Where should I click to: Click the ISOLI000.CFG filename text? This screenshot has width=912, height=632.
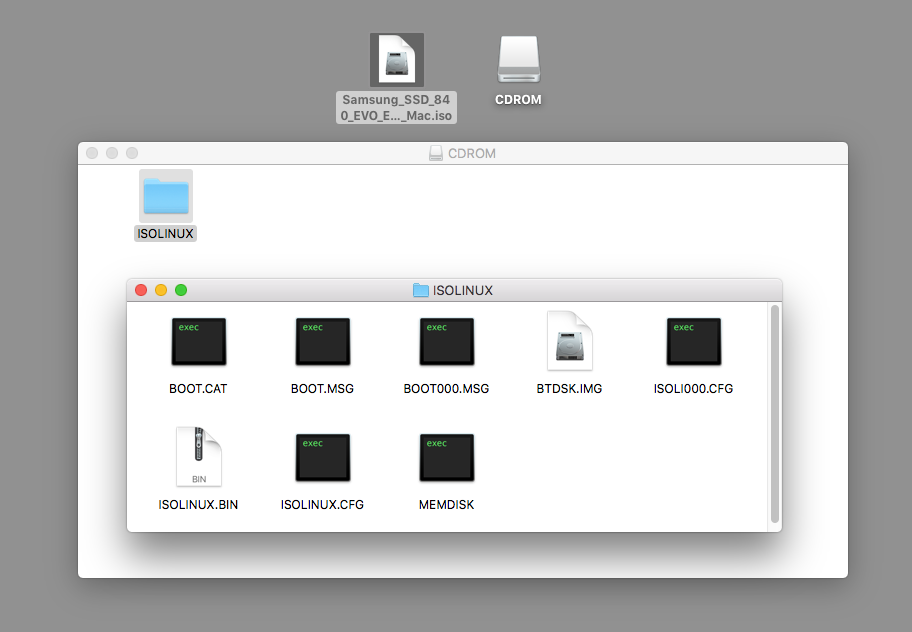click(x=693, y=388)
